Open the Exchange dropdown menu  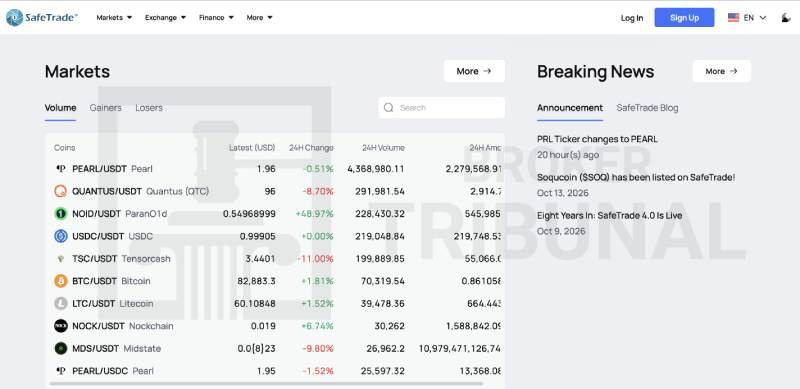165,17
